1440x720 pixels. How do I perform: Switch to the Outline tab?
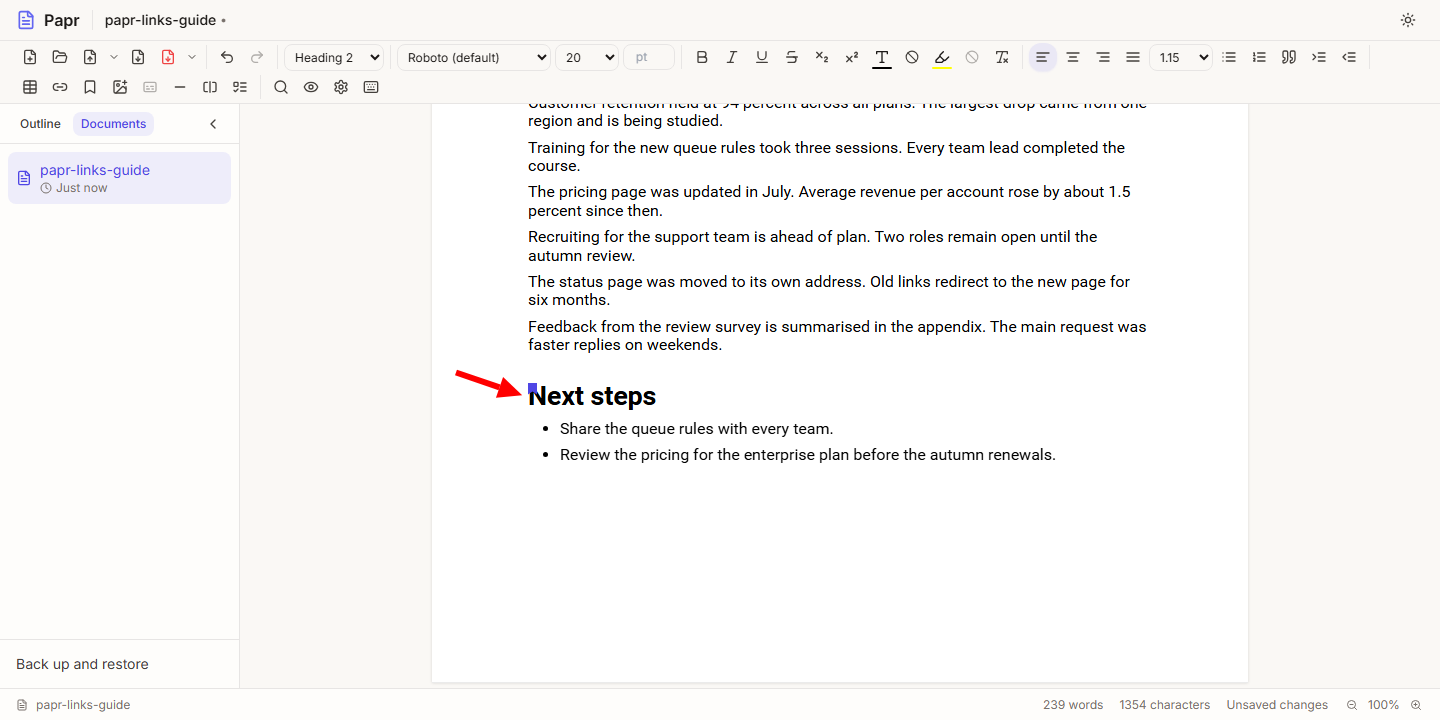40,124
